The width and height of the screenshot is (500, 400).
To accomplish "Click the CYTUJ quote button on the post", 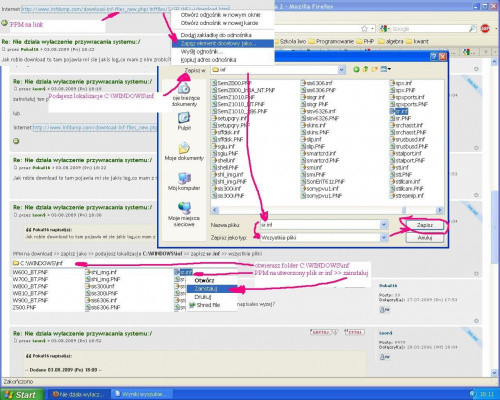I will point(354,332).
